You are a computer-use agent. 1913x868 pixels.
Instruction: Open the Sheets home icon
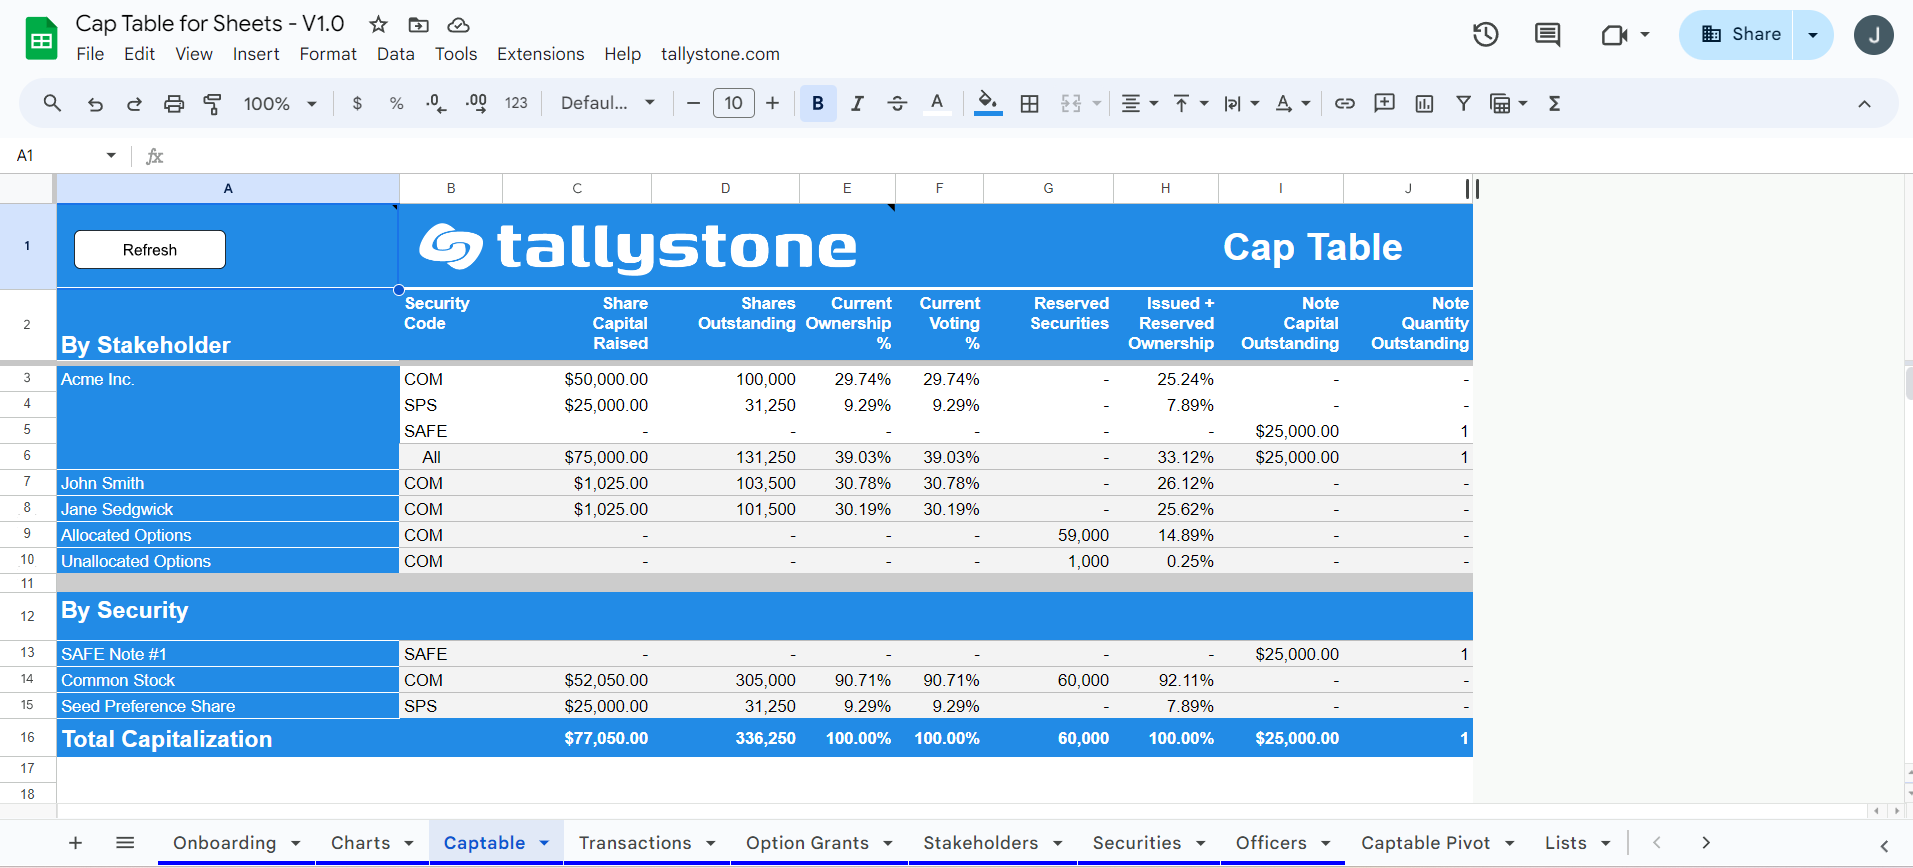click(41, 39)
